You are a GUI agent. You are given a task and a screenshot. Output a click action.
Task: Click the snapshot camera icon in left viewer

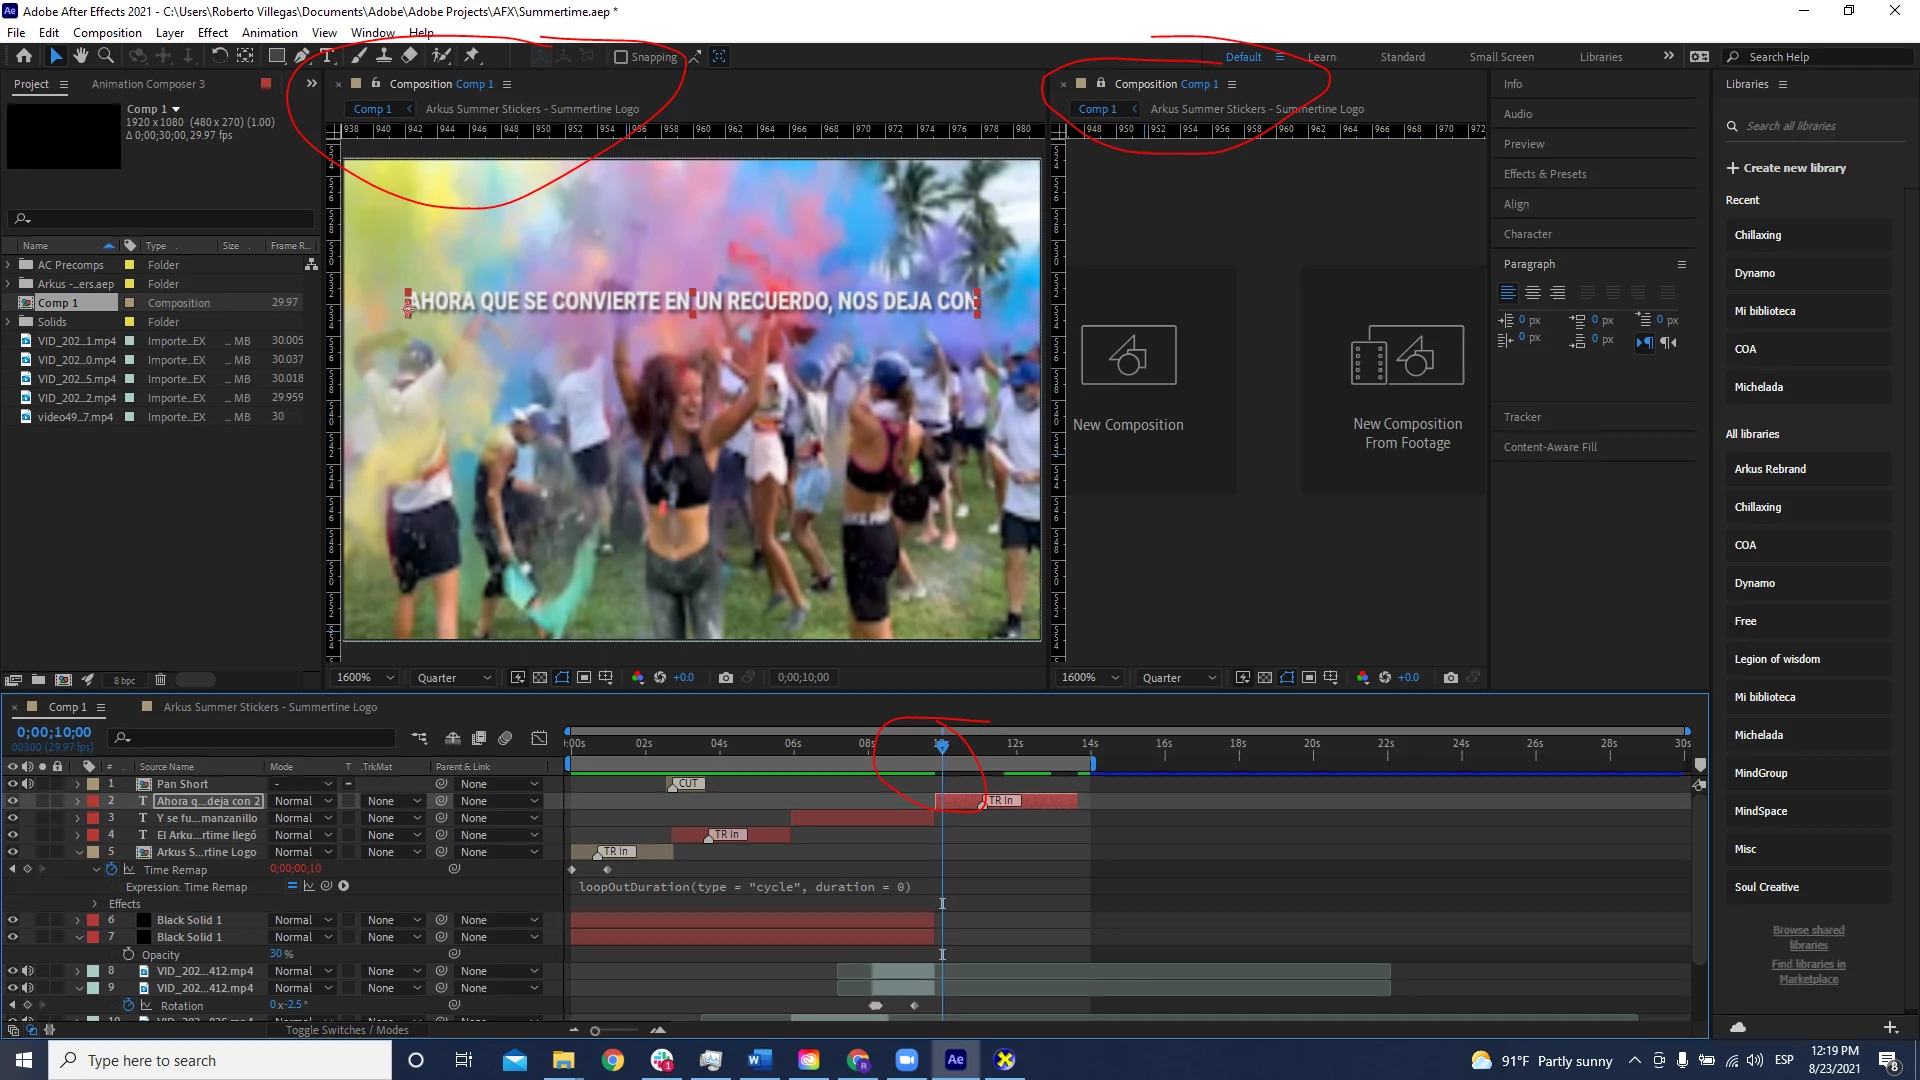click(x=726, y=677)
